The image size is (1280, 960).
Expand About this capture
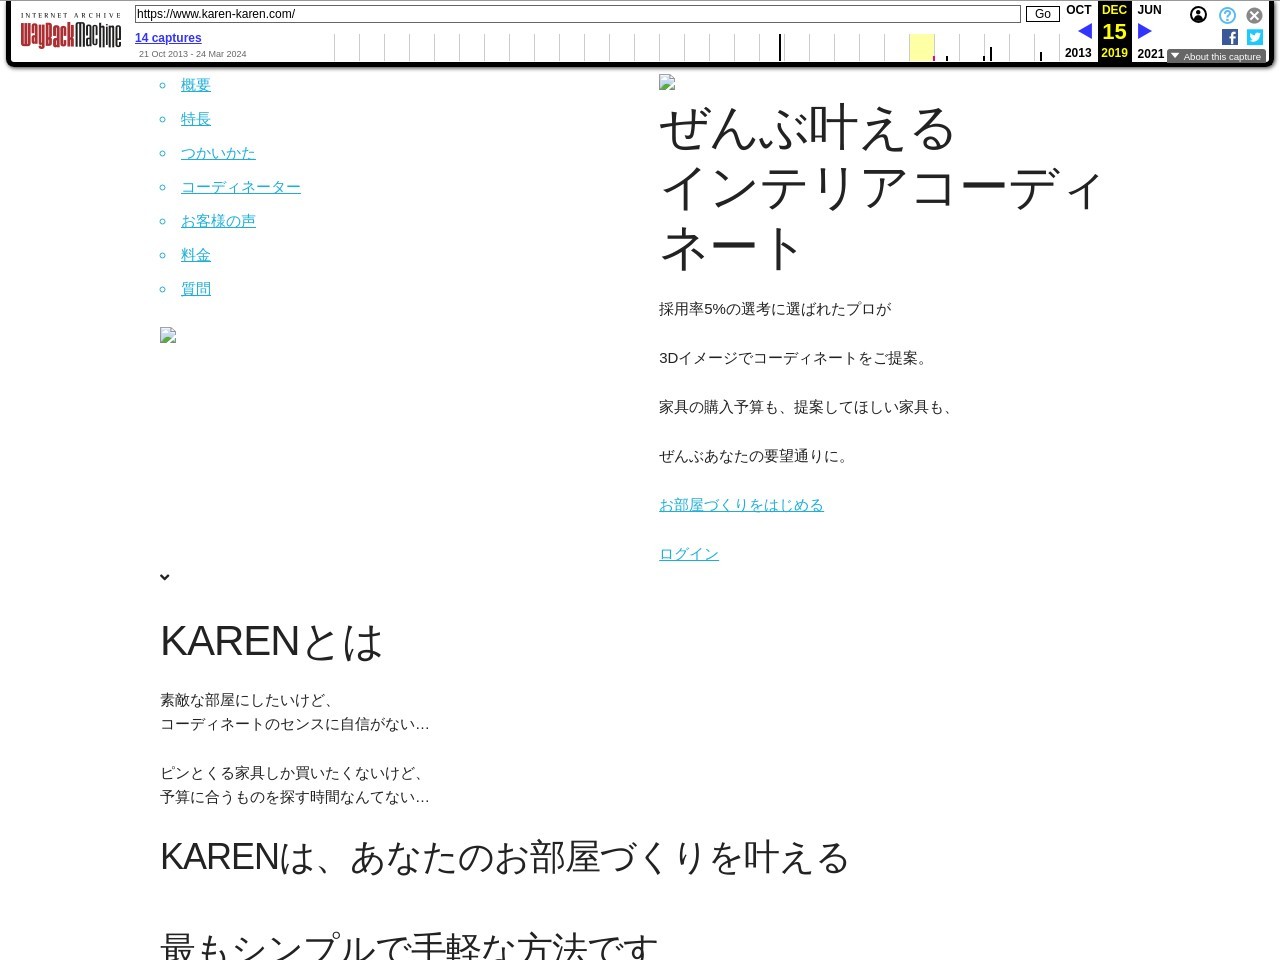1216,57
